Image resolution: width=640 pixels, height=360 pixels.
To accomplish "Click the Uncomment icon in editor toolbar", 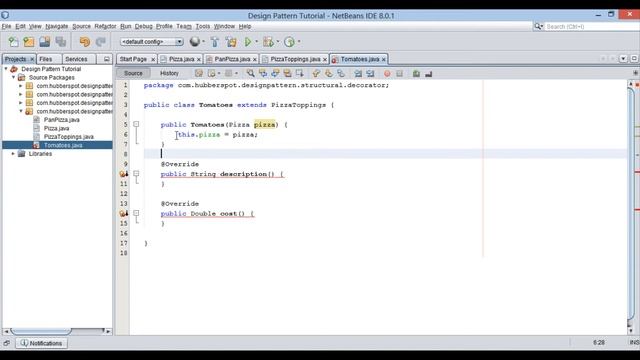I will click(428, 73).
